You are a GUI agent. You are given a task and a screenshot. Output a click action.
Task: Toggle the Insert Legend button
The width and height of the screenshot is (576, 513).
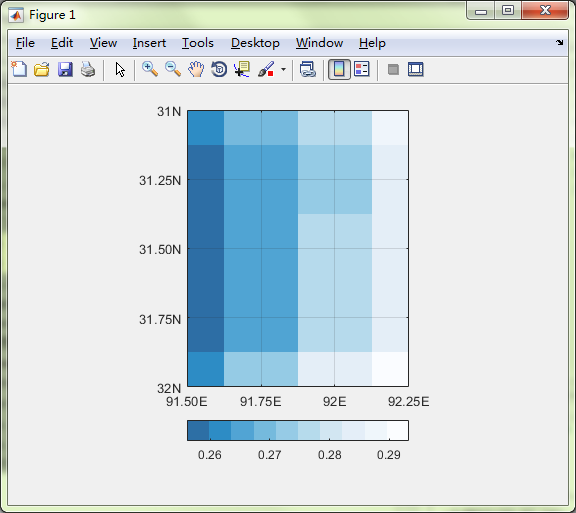[362, 69]
